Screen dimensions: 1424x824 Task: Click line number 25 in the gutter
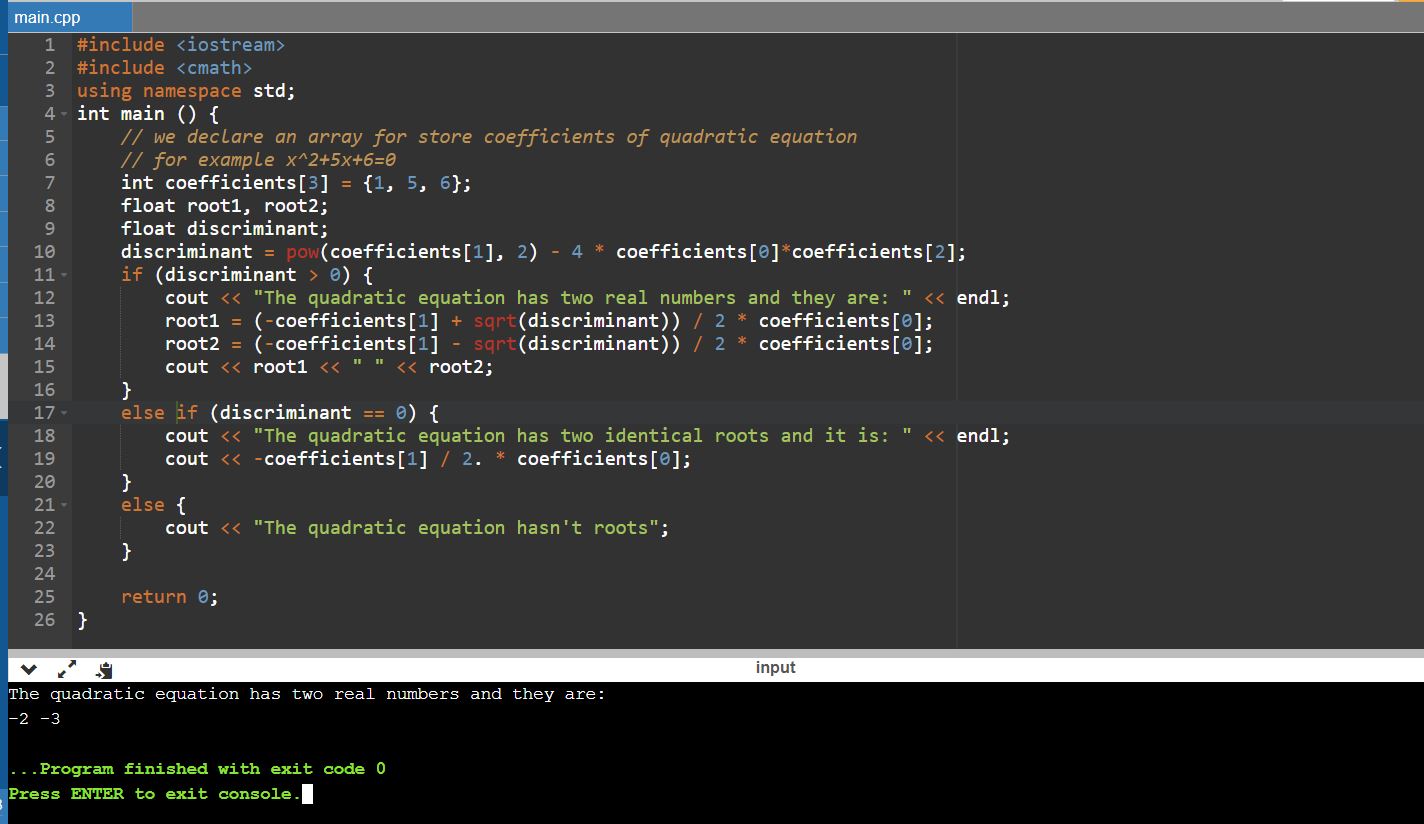44,597
